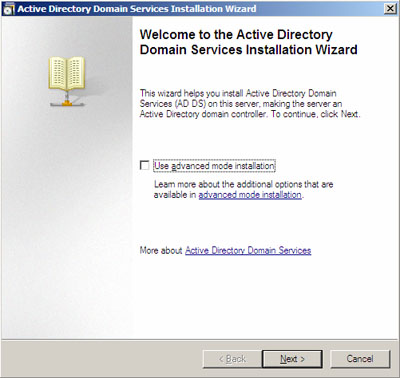This screenshot has height=378, width=400.
Task: Click the 'This wizard helps you install' paragraph
Action: click(250, 104)
